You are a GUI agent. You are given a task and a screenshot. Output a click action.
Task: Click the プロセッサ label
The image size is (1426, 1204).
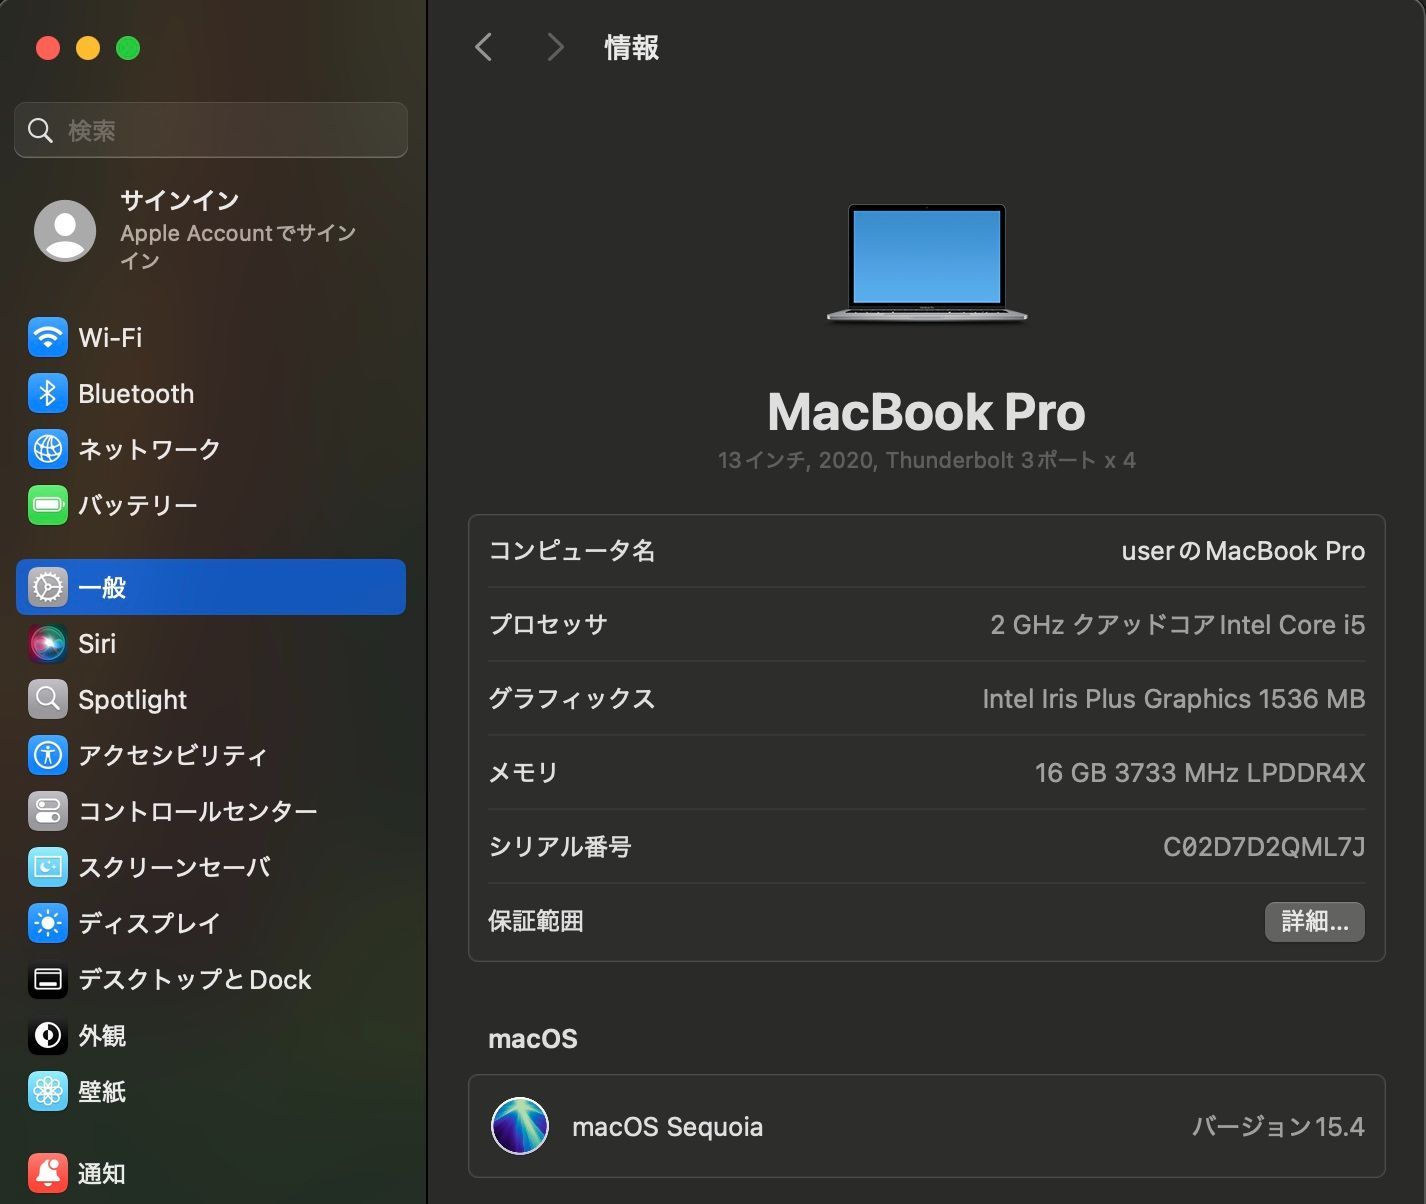pos(547,625)
